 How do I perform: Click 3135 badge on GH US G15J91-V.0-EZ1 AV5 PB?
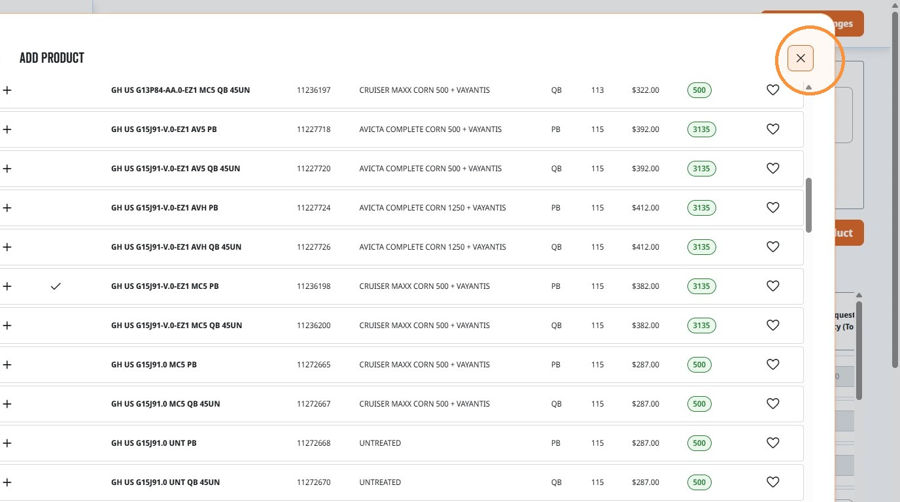[x=701, y=129]
